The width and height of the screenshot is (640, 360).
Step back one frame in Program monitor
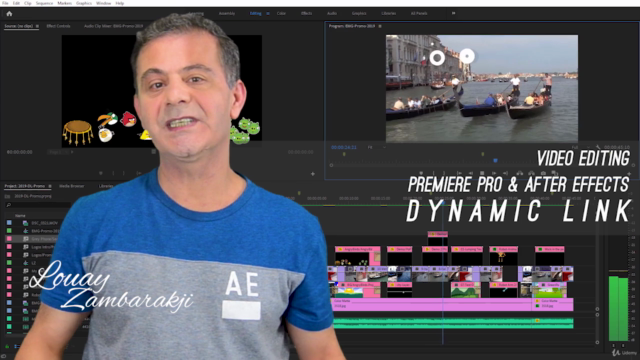tap(471, 173)
